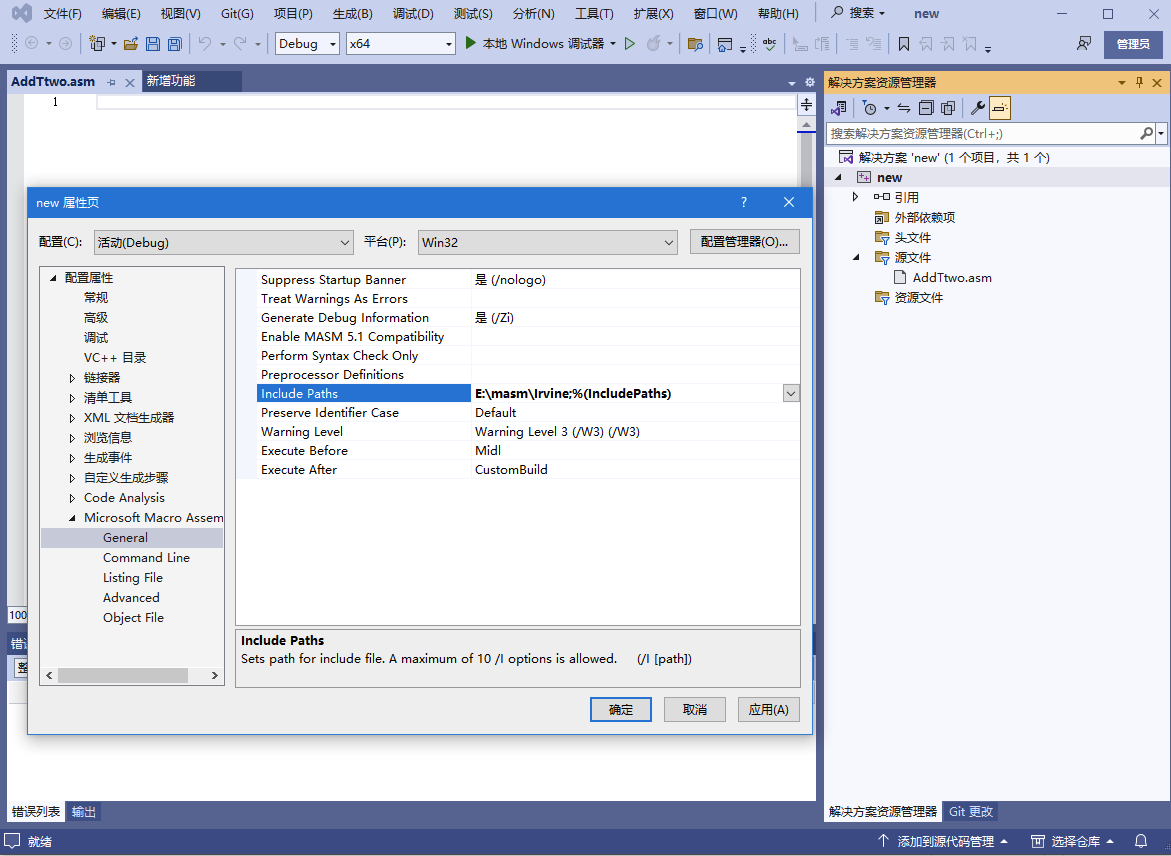Expand the 清单工具 tree node
Viewport: 1171px width, 856px height.
coord(72,398)
